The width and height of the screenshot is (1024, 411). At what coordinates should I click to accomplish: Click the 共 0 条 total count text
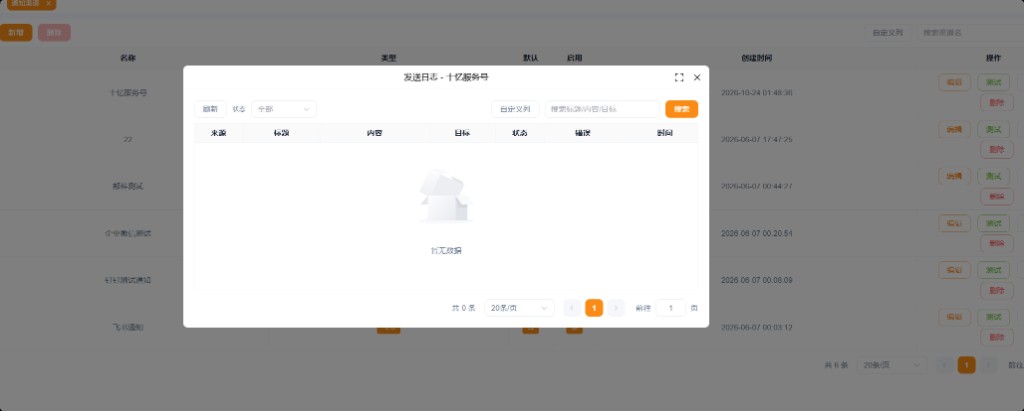pos(464,308)
